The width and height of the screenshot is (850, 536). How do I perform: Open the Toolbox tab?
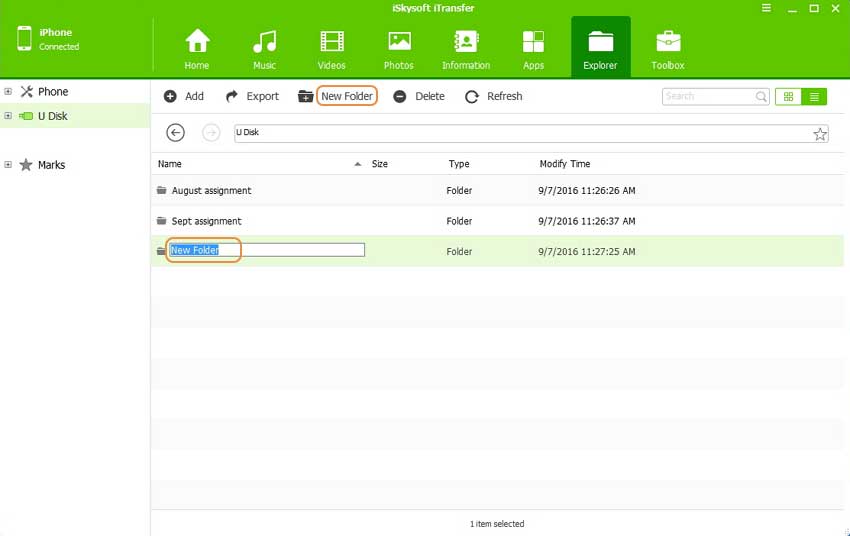tap(668, 48)
